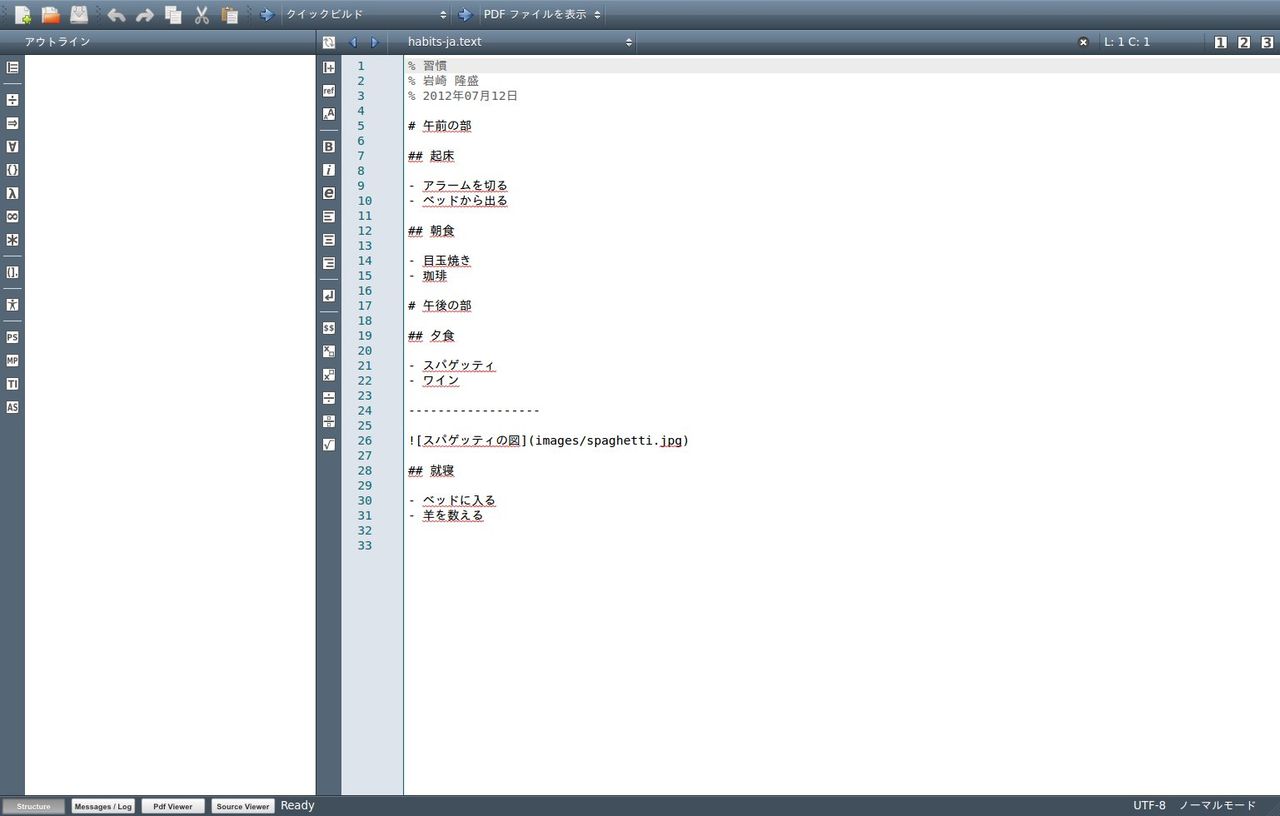Open MetaPost commands (MP) panel
This screenshot has width=1280, height=816.
[x=12, y=361]
